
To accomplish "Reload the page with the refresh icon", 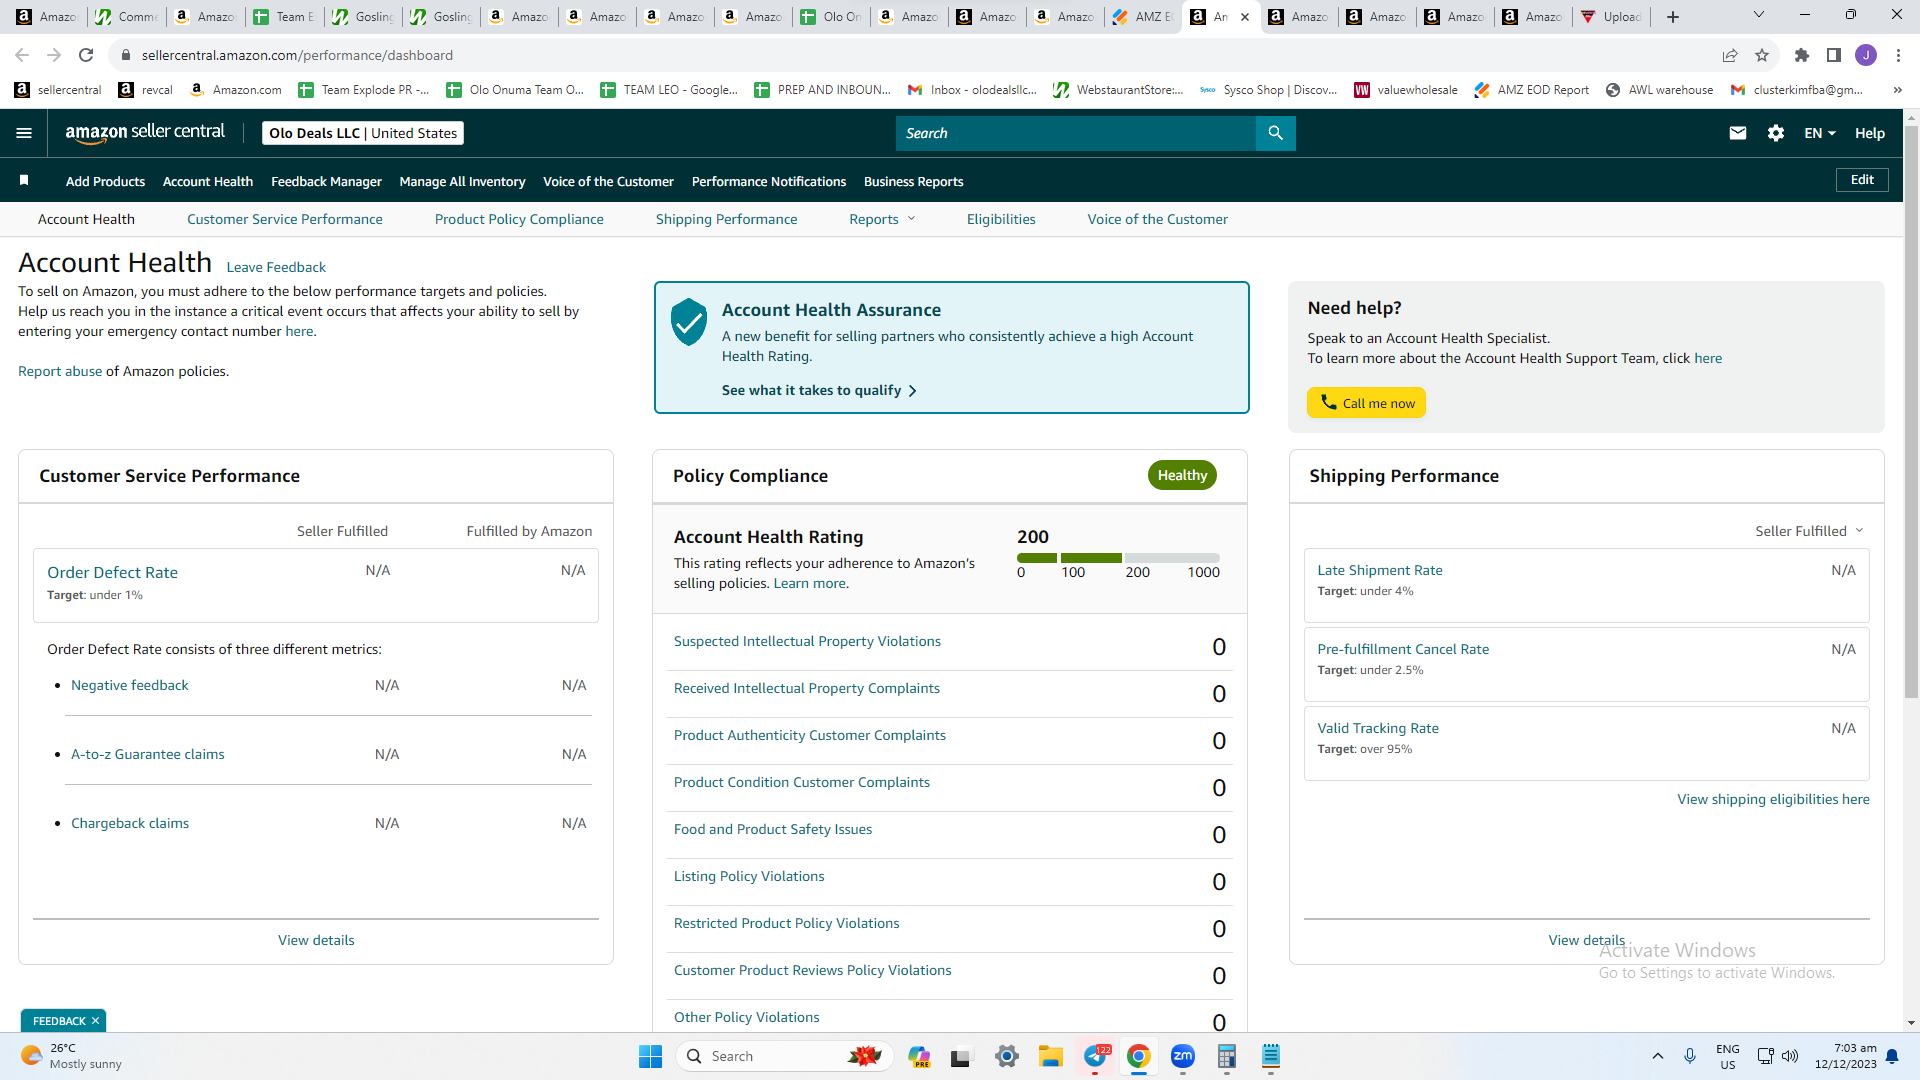I will (86, 55).
